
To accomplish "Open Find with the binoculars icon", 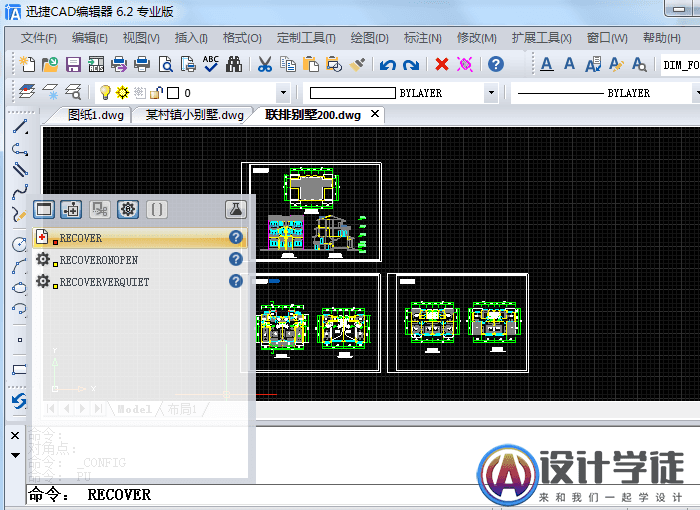I will tap(233, 64).
